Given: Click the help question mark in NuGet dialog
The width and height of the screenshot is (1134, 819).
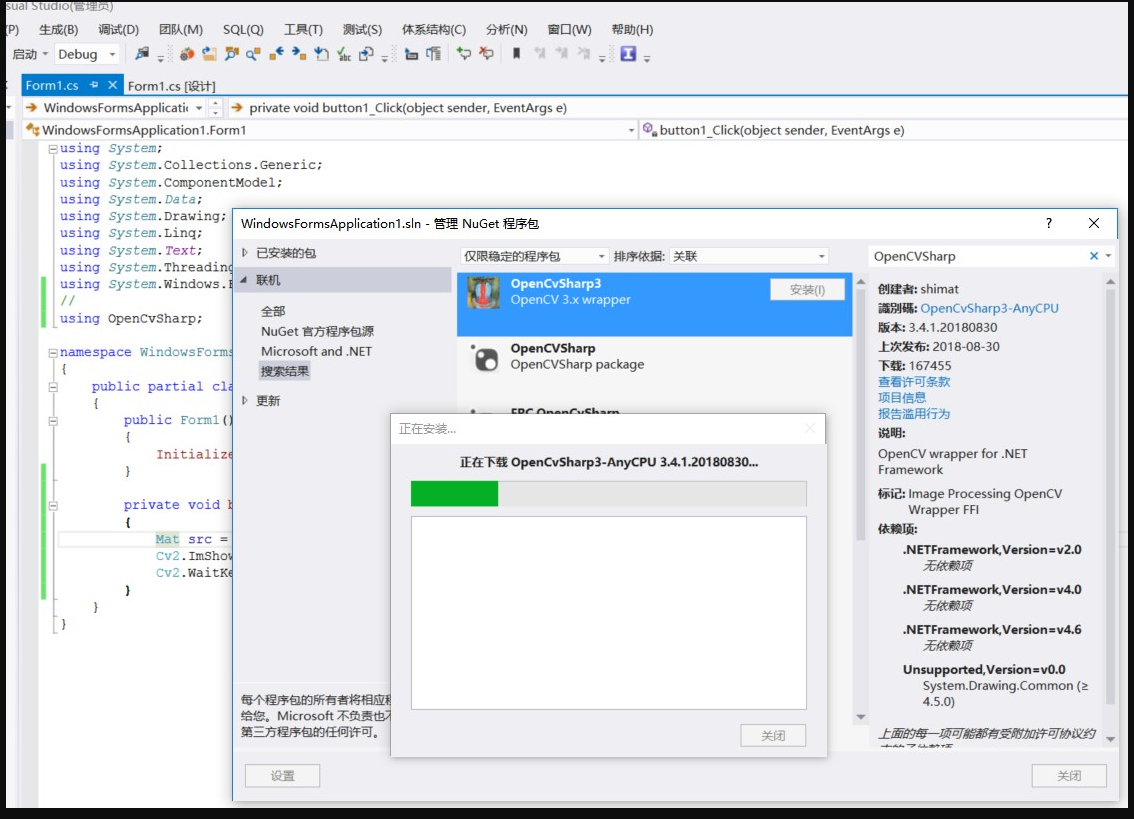Looking at the screenshot, I should [x=1049, y=224].
